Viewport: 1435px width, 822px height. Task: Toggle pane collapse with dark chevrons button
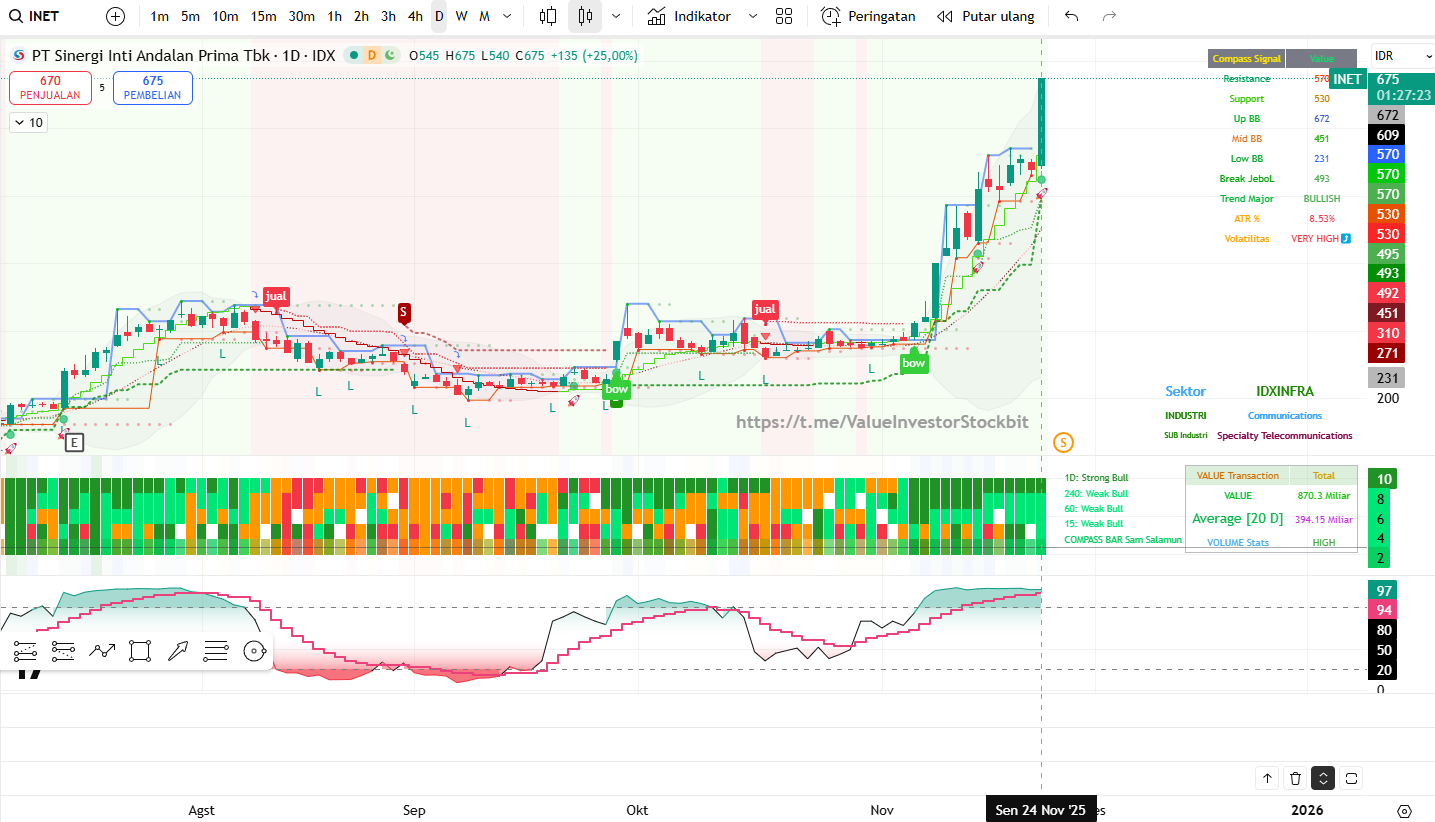click(x=1323, y=778)
